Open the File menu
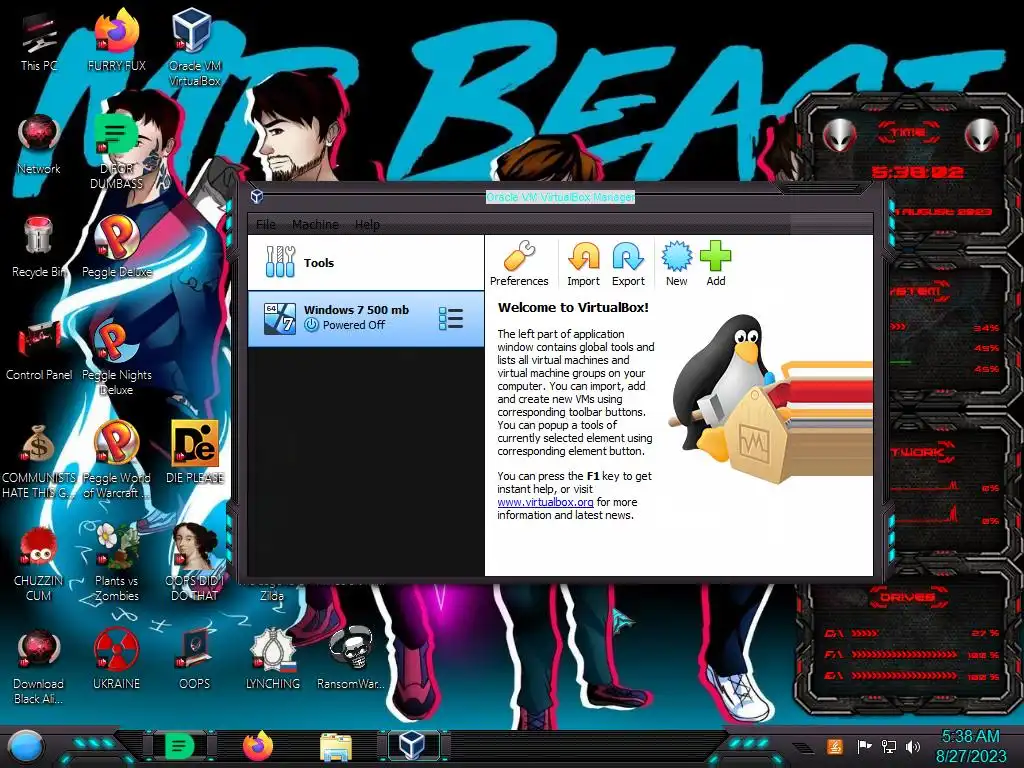This screenshot has height=768, width=1024. [x=266, y=225]
